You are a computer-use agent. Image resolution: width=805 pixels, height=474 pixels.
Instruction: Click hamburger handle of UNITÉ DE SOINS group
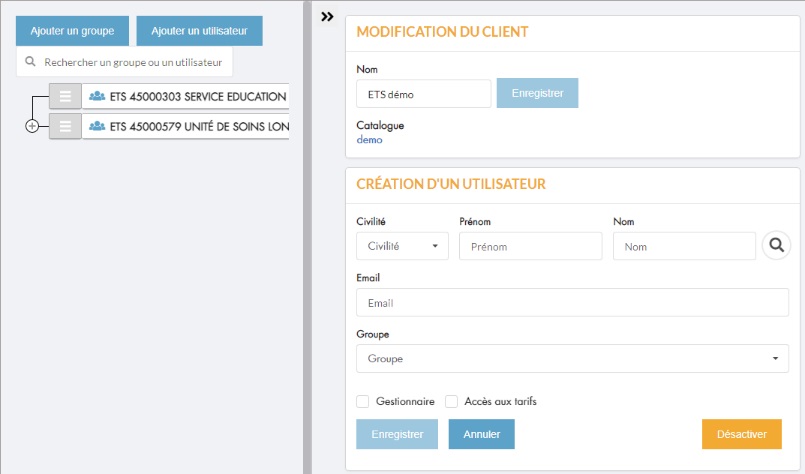pos(65,126)
